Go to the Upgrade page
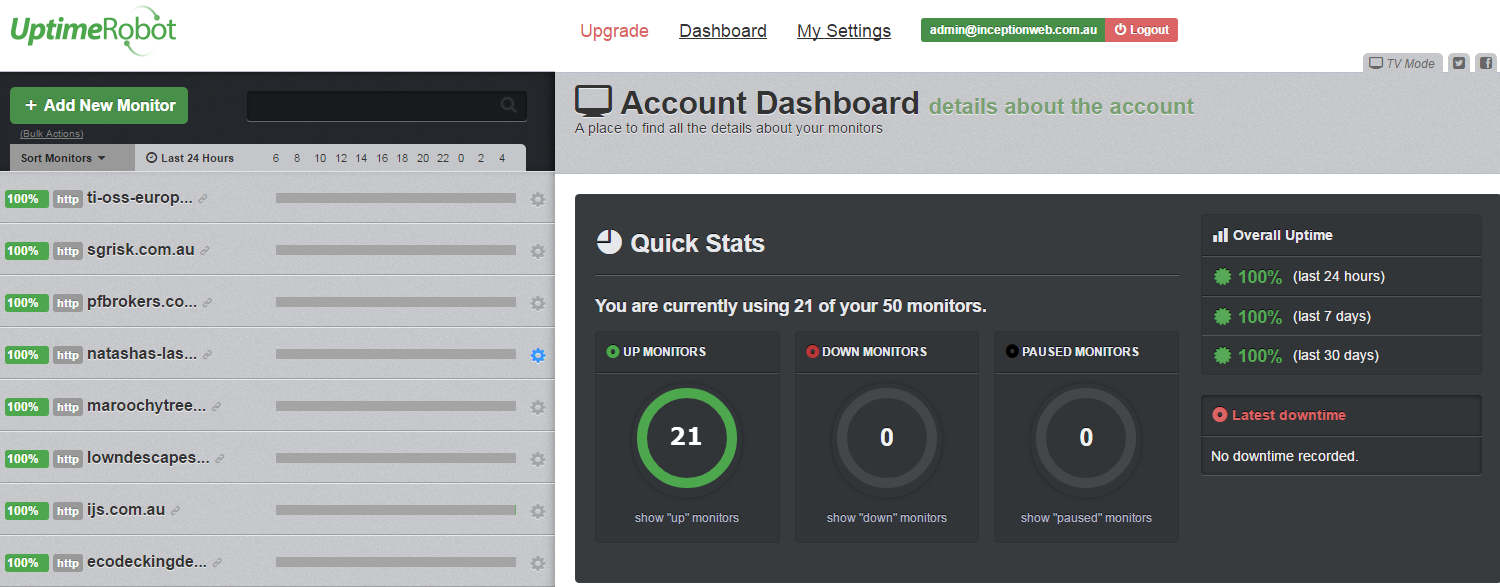This screenshot has height=587, width=1500. (x=614, y=31)
